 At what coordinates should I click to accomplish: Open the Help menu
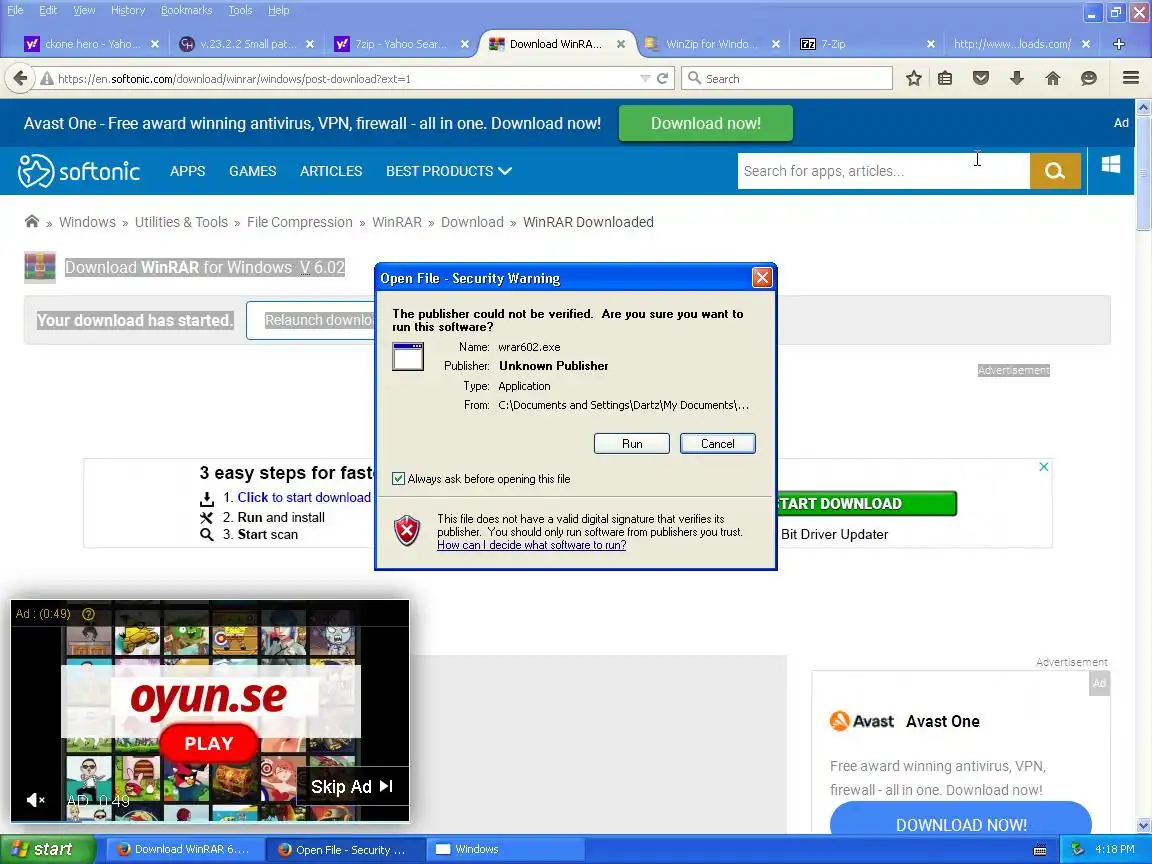(278, 10)
